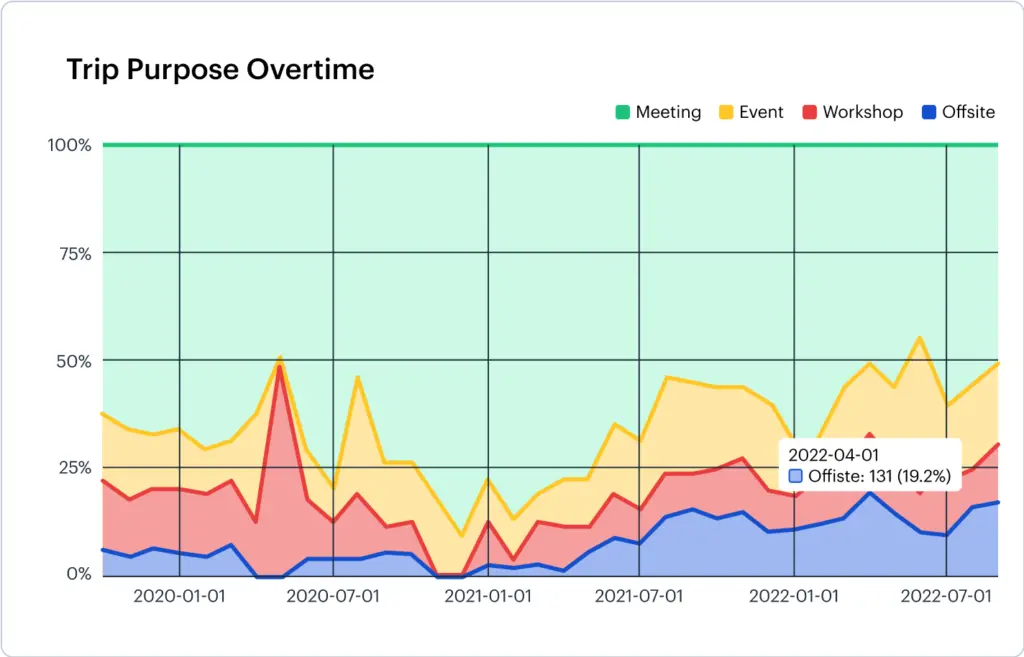Click the 75% y-axis label

73,253
